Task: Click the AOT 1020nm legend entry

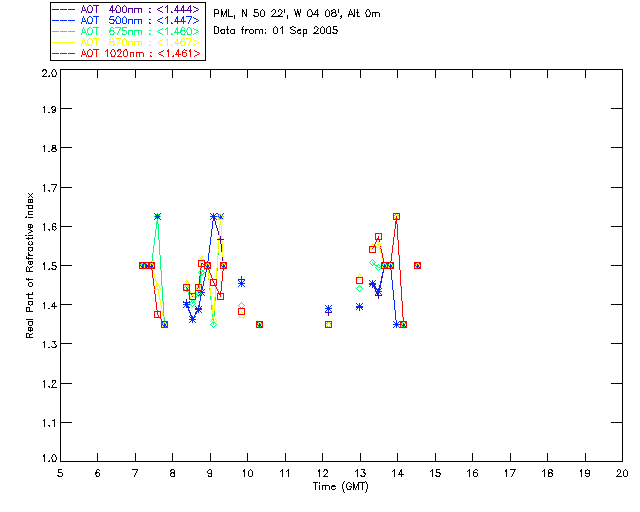Action: tap(126, 53)
